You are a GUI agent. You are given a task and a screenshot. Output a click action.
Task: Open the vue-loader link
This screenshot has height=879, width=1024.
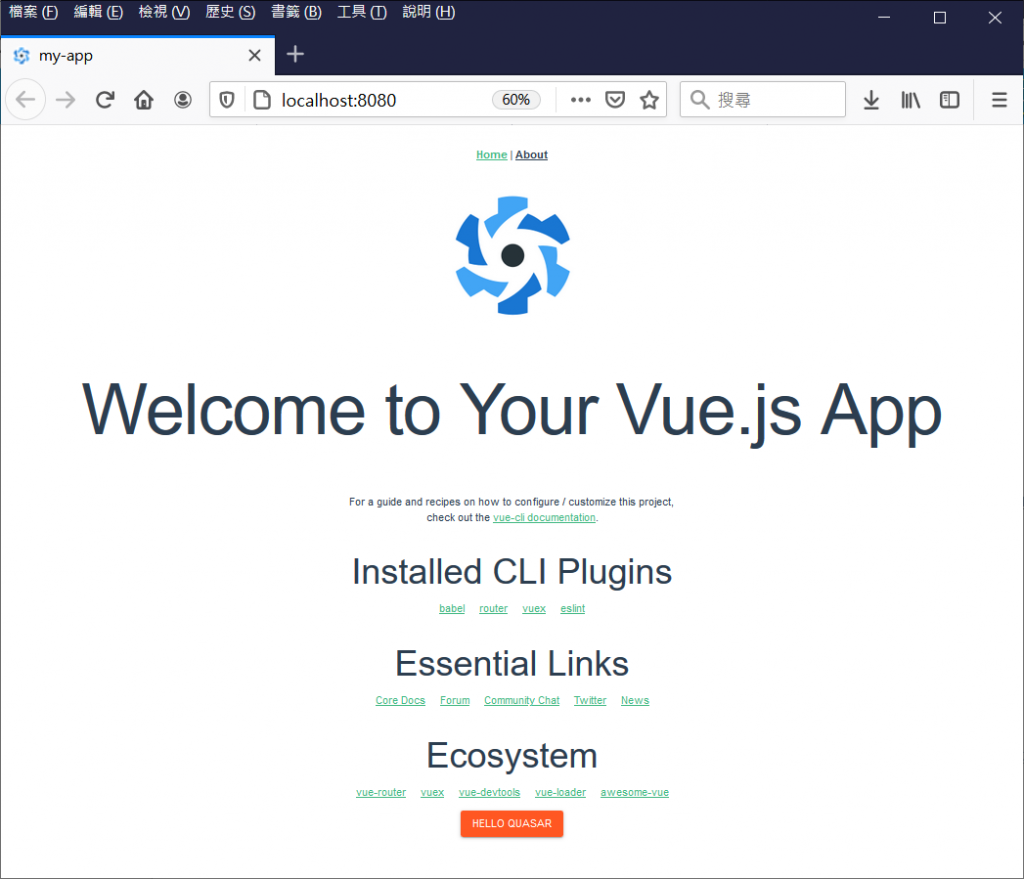(560, 792)
